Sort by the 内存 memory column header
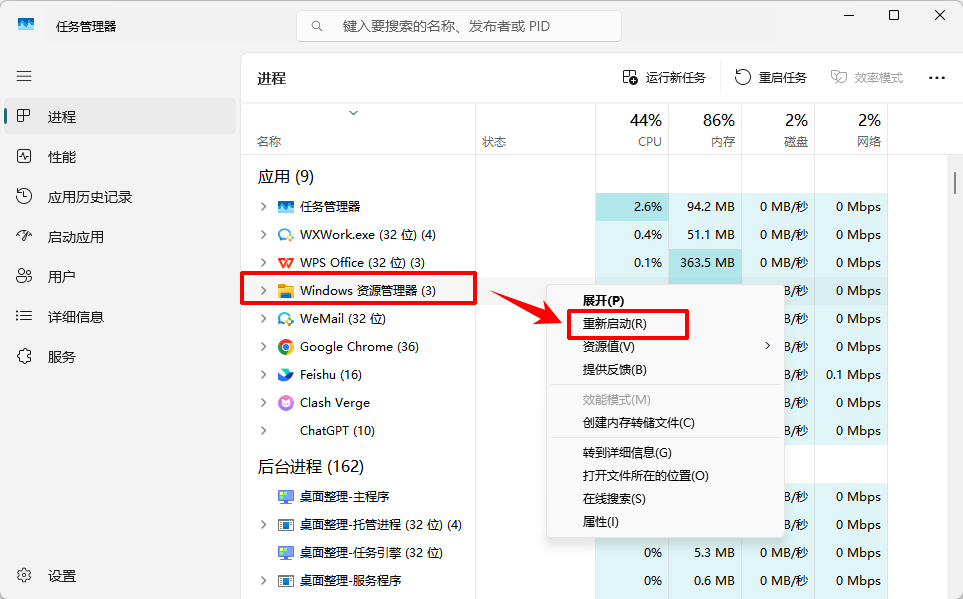963x599 pixels. pos(705,129)
